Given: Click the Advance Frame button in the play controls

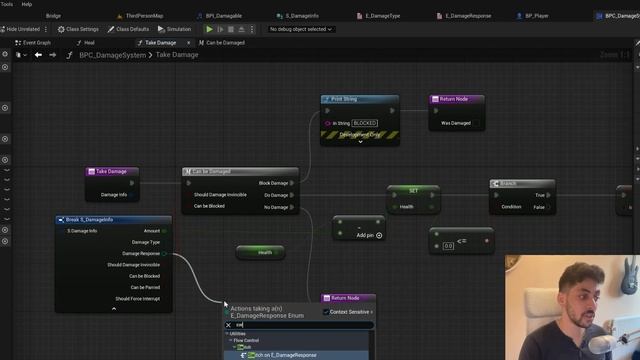Looking at the screenshot, I should 220,29.
